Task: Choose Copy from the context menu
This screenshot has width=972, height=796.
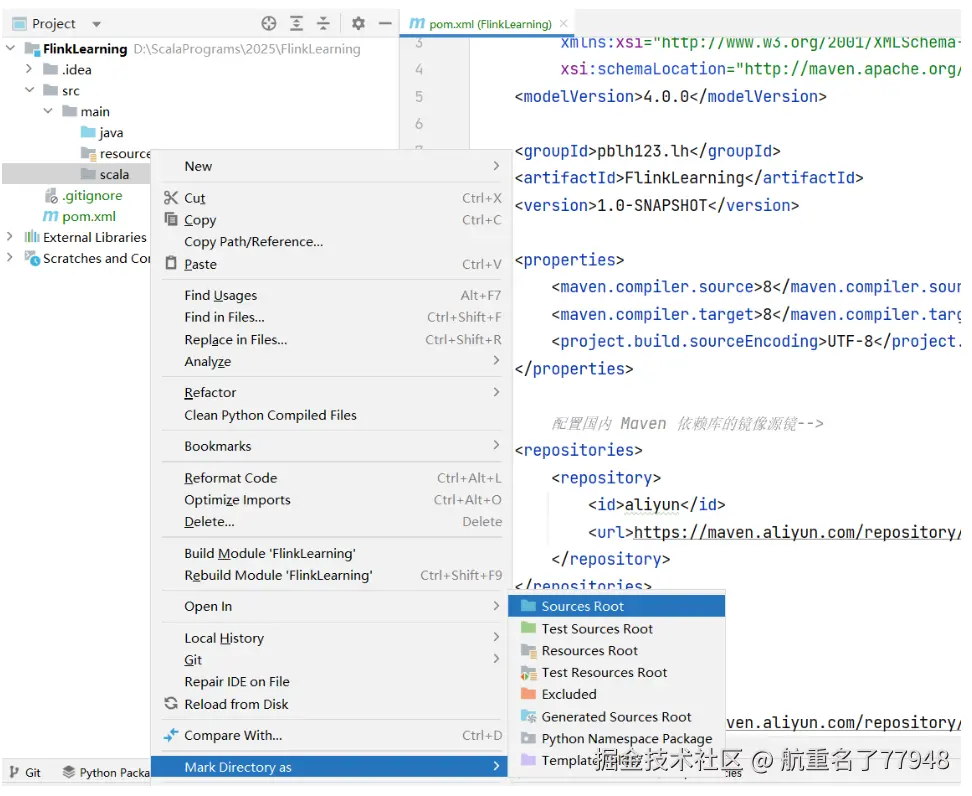Action: pyautogui.click(x=331, y=219)
